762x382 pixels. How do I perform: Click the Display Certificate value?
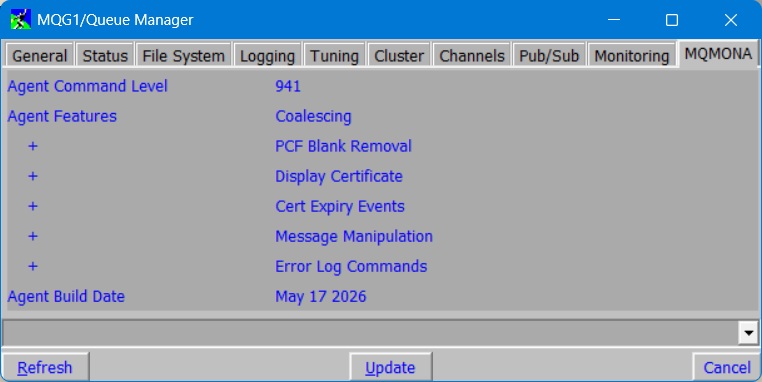[x=339, y=176]
